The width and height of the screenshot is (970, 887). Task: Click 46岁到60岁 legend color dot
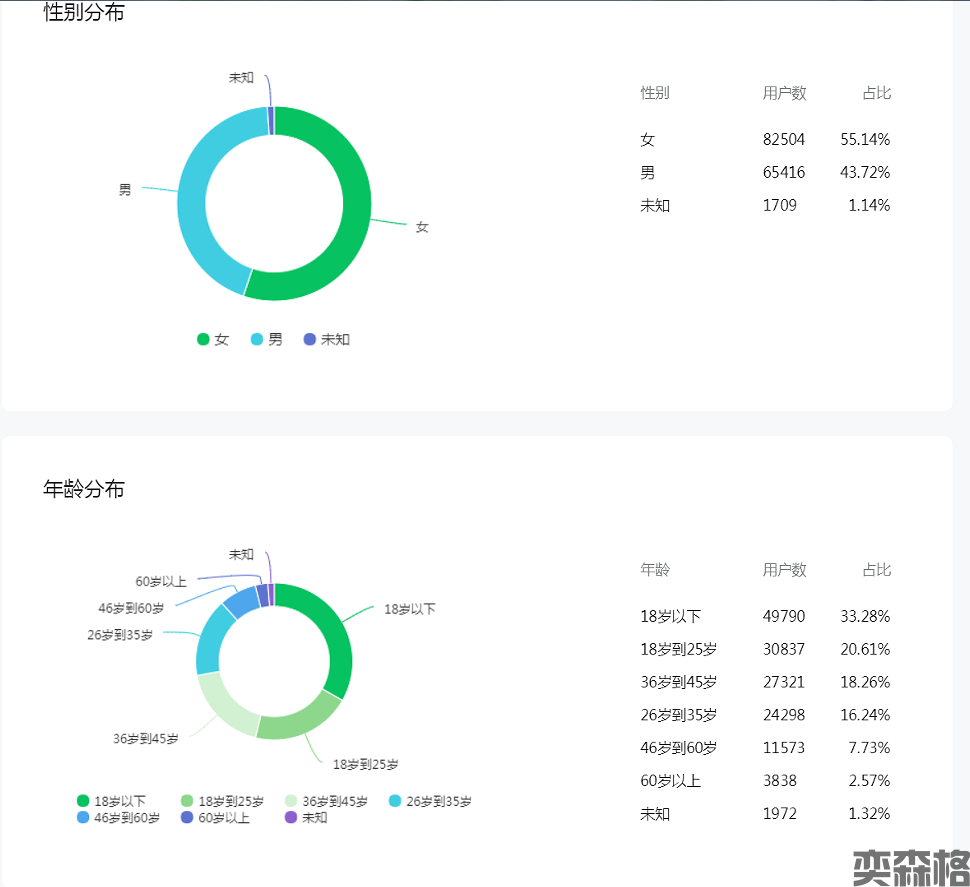(x=83, y=817)
